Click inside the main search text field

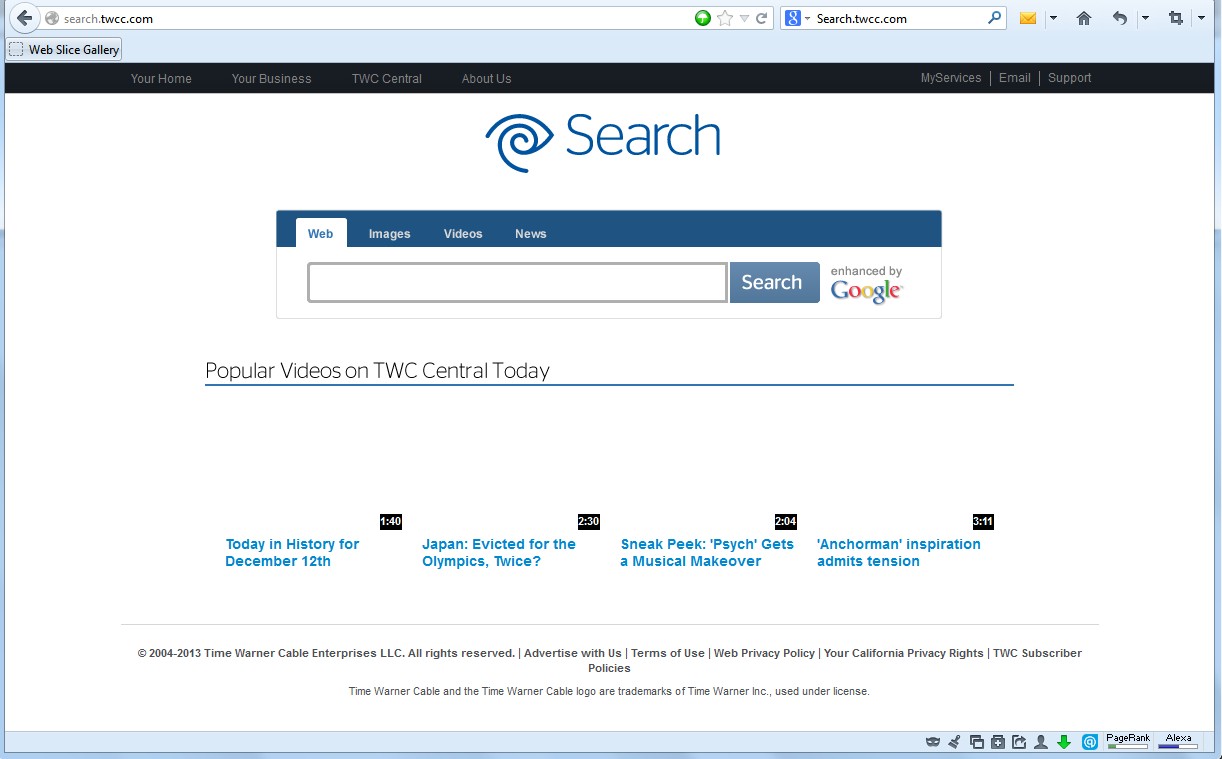coord(517,283)
